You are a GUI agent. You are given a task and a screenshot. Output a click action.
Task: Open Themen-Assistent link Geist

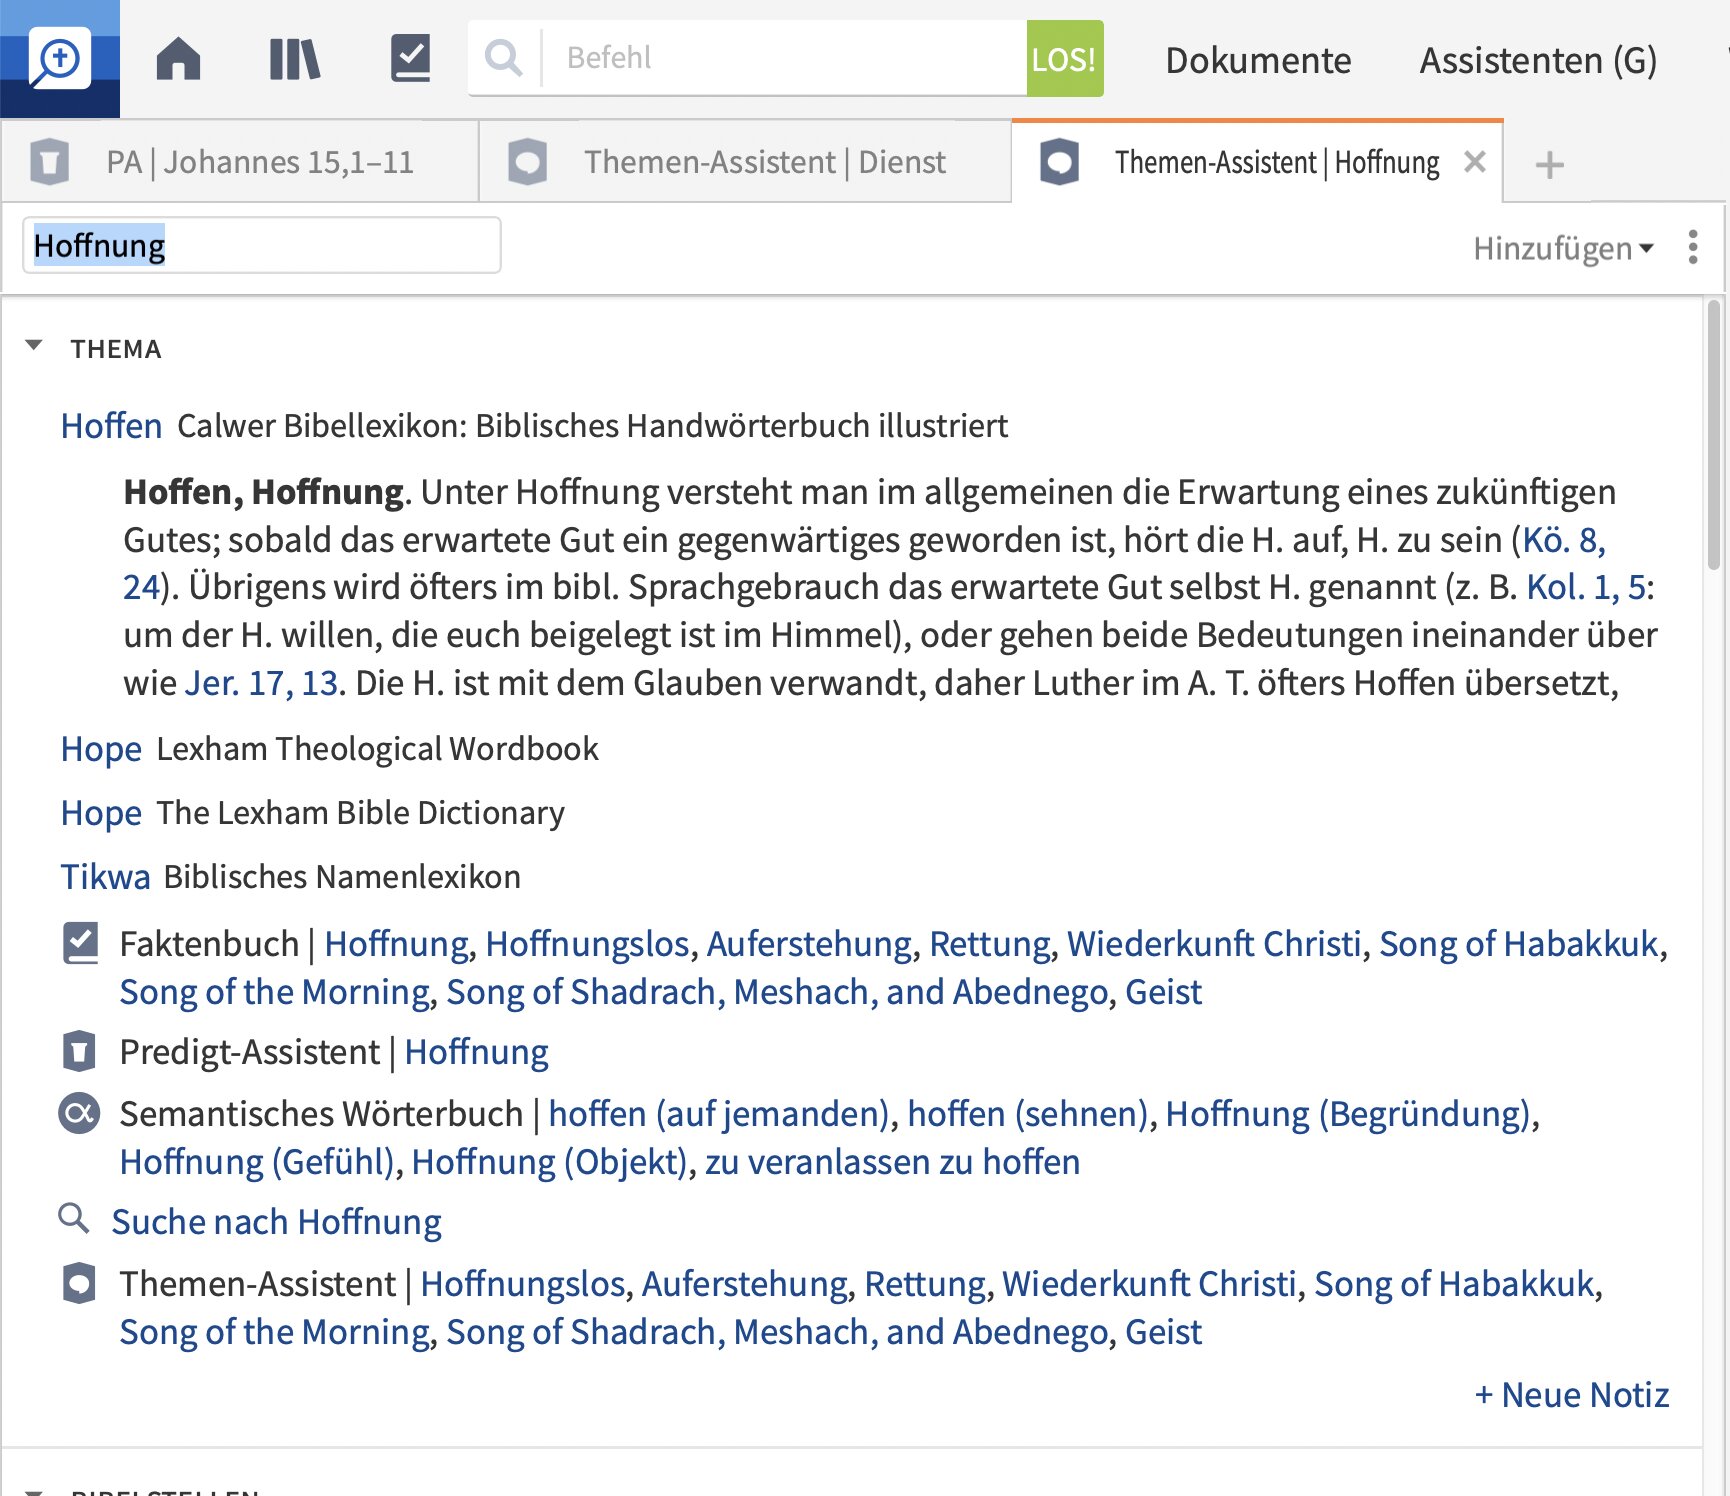click(x=1163, y=1332)
